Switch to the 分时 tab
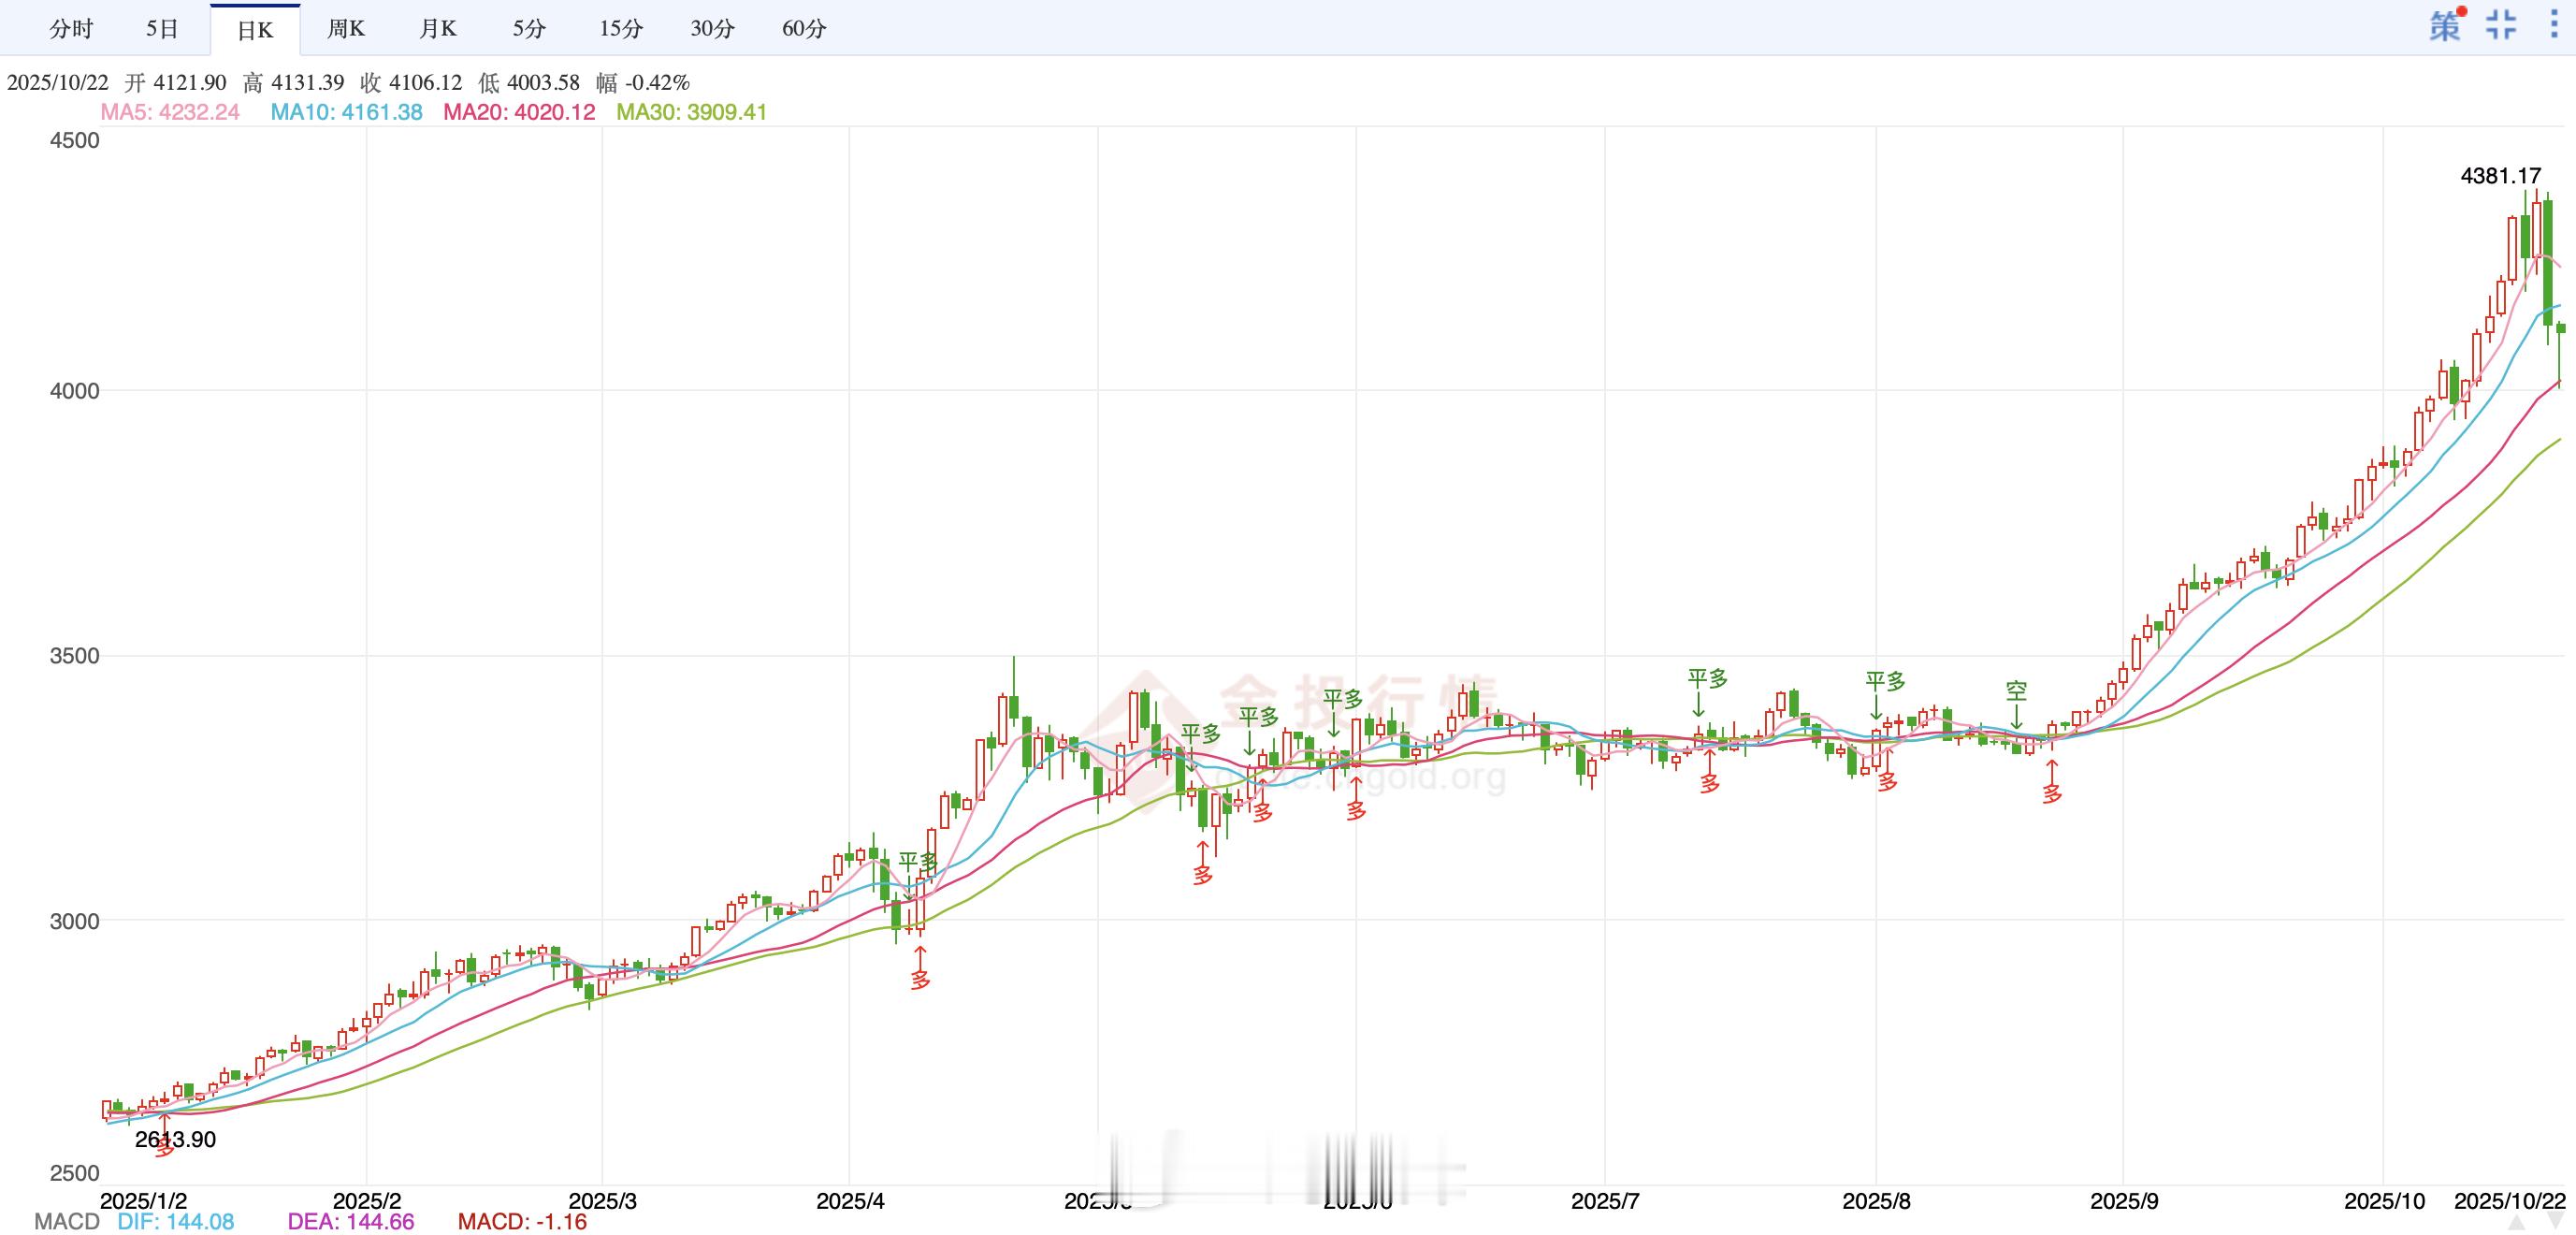The image size is (2576, 1235). (71, 29)
